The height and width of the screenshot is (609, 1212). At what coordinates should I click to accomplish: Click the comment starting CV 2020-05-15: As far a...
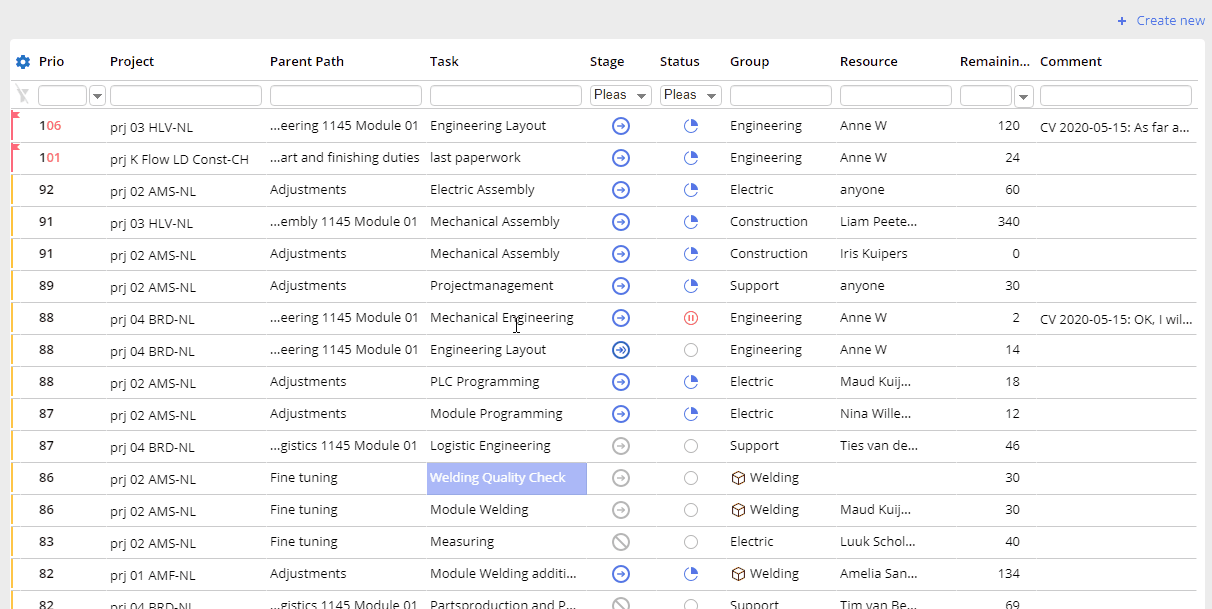point(1115,127)
